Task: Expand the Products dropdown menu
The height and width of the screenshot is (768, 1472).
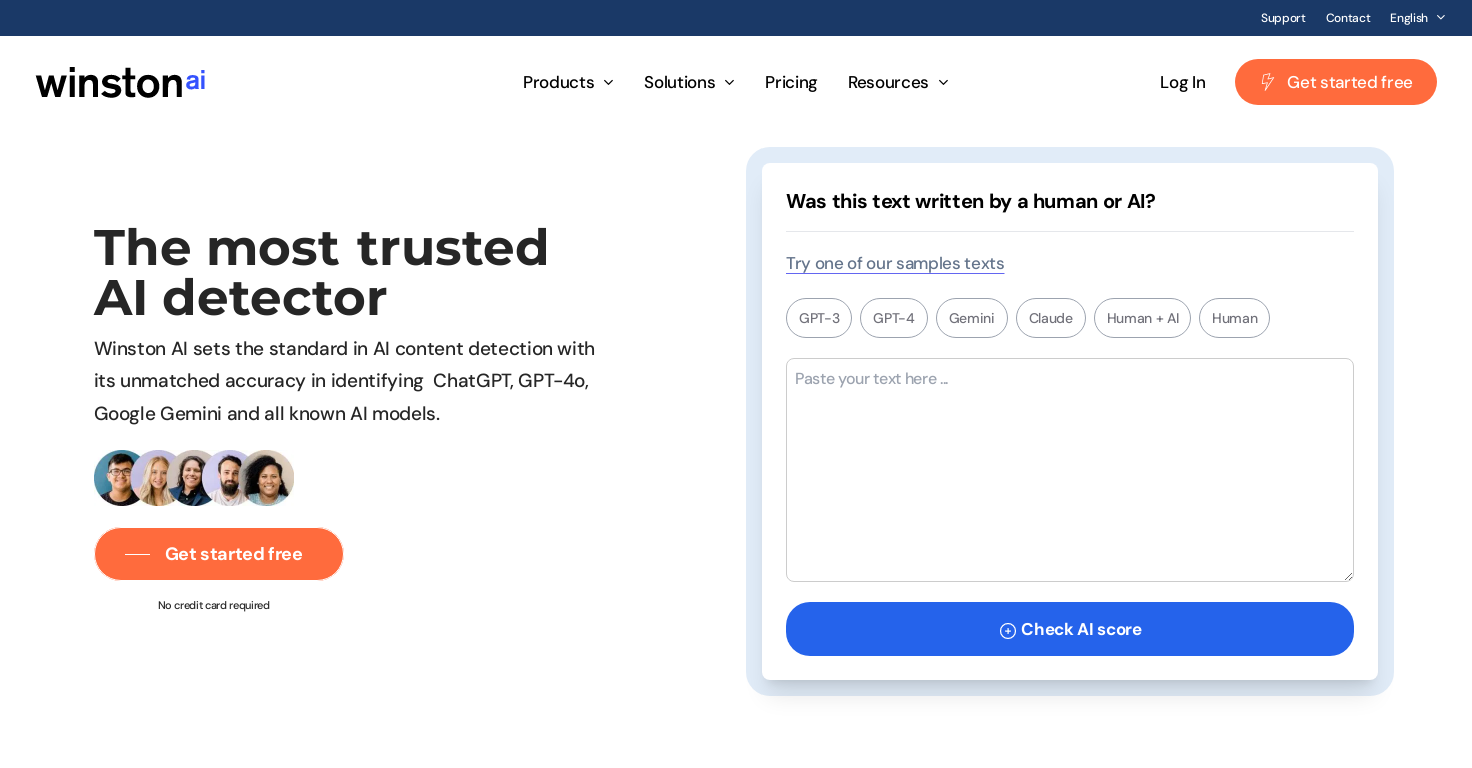Action: (568, 82)
